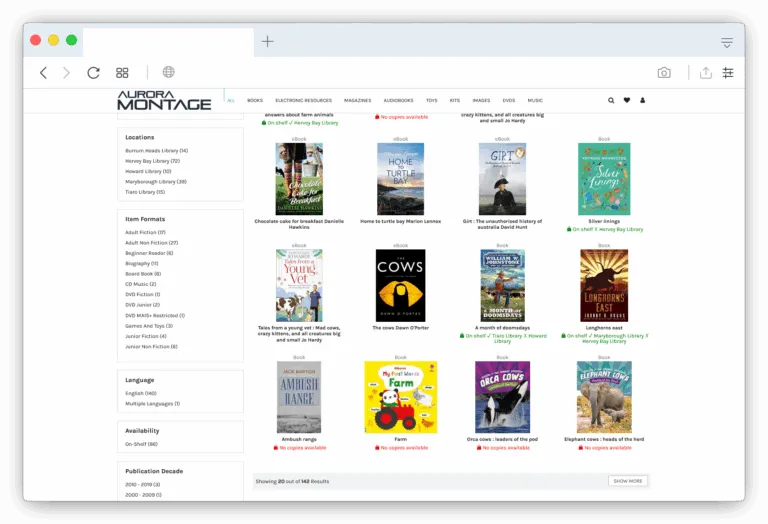768x524 pixels.
Task: Filter by Junior Fiction format
Action: coord(146,336)
